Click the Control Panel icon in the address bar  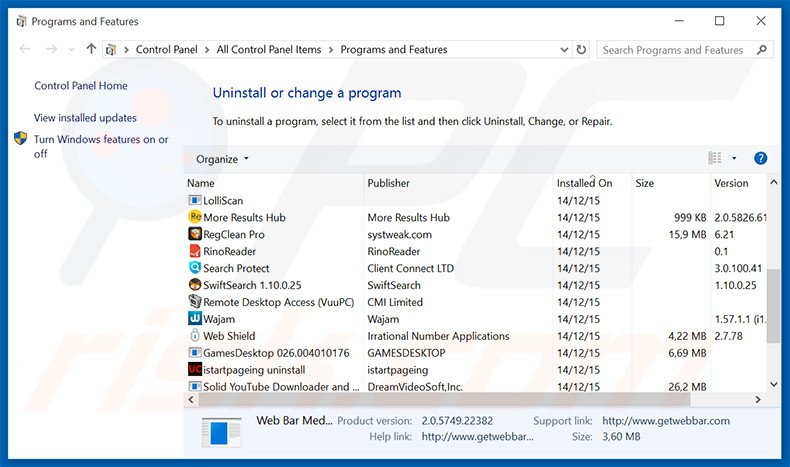(x=111, y=50)
